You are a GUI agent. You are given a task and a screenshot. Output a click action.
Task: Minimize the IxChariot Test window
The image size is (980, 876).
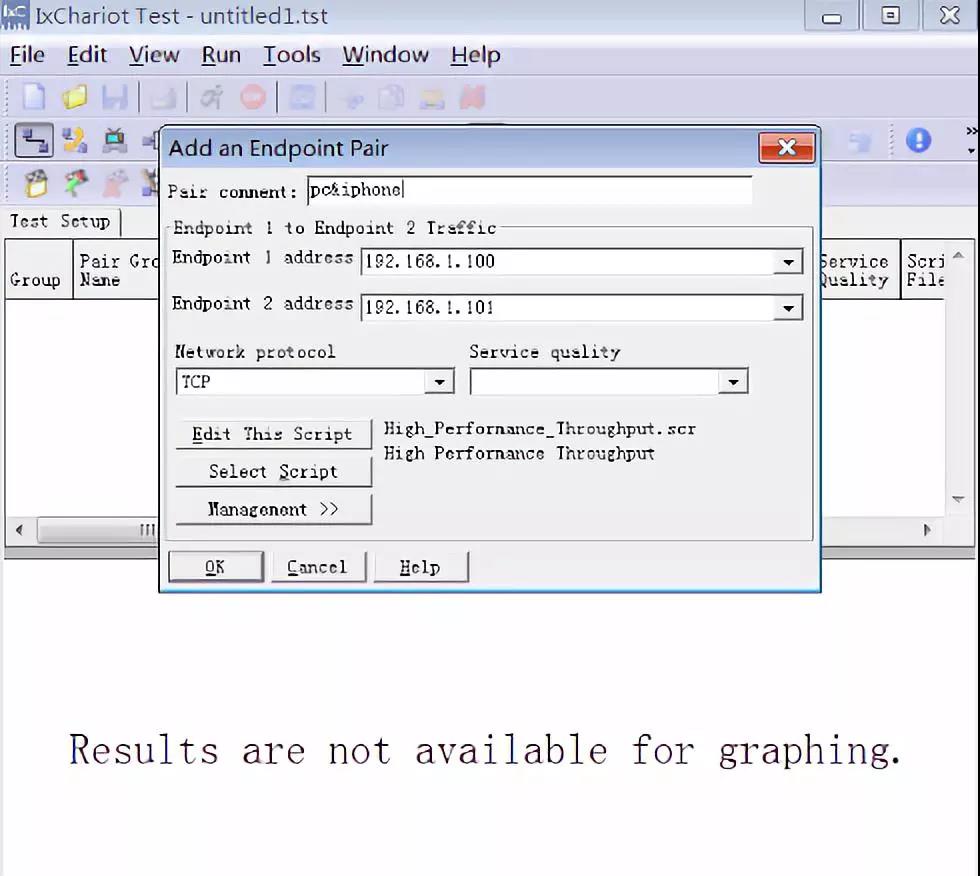click(831, 16)
